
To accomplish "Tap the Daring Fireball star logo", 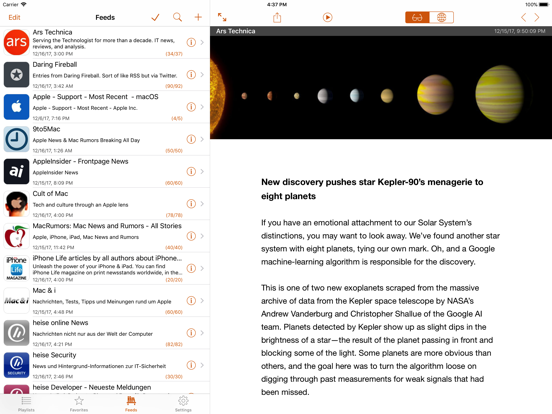I will click(17, 75).
